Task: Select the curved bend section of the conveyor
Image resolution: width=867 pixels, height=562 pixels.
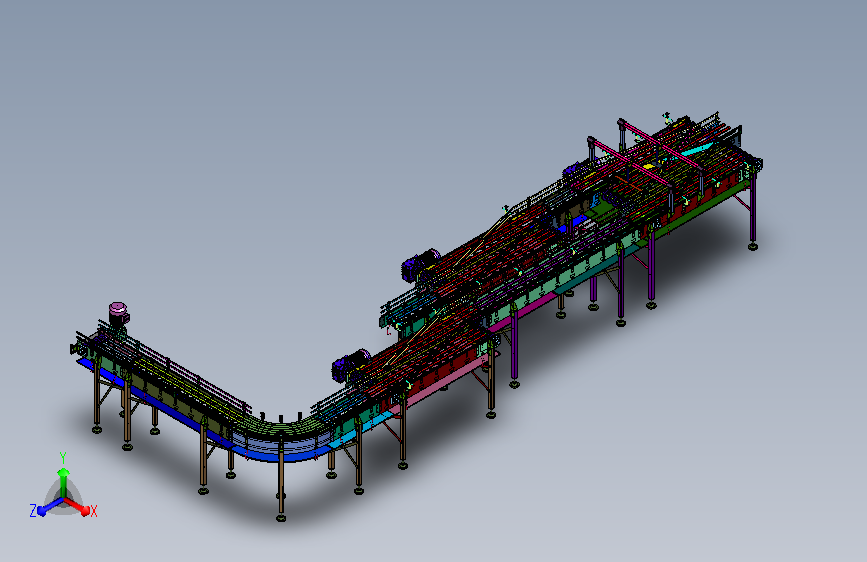Action: 279,437
